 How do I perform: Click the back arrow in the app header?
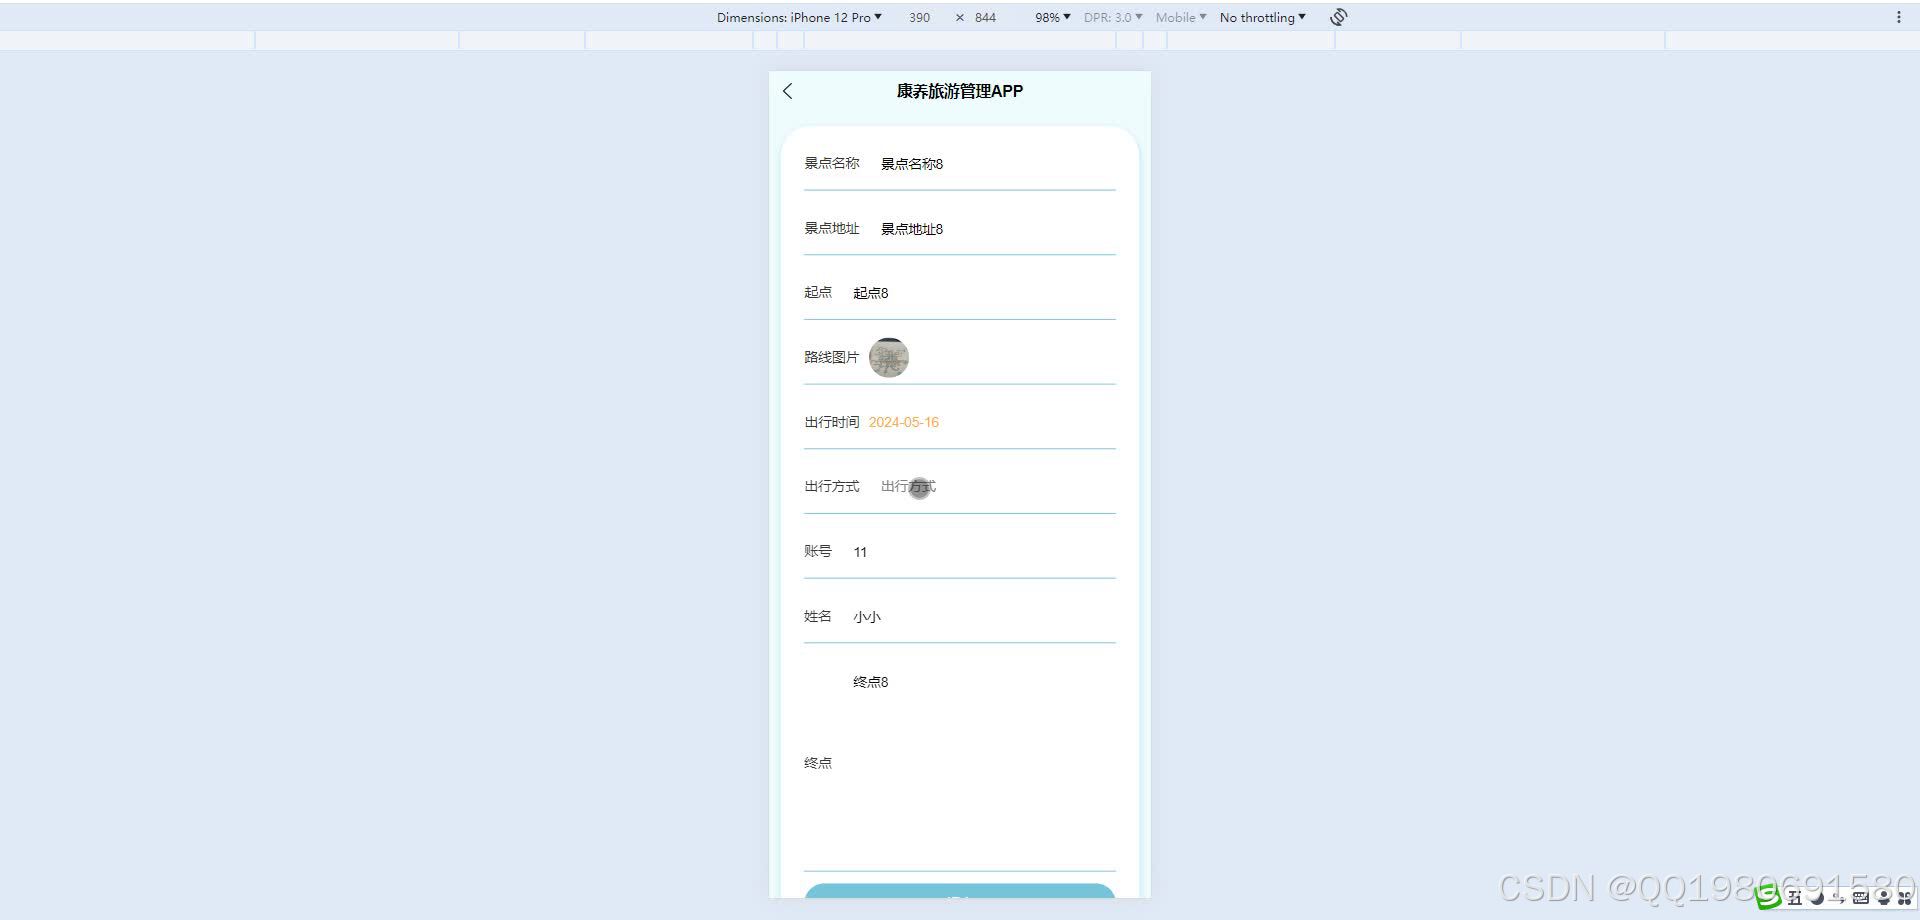pyautogui.click(x=788, y=91)
